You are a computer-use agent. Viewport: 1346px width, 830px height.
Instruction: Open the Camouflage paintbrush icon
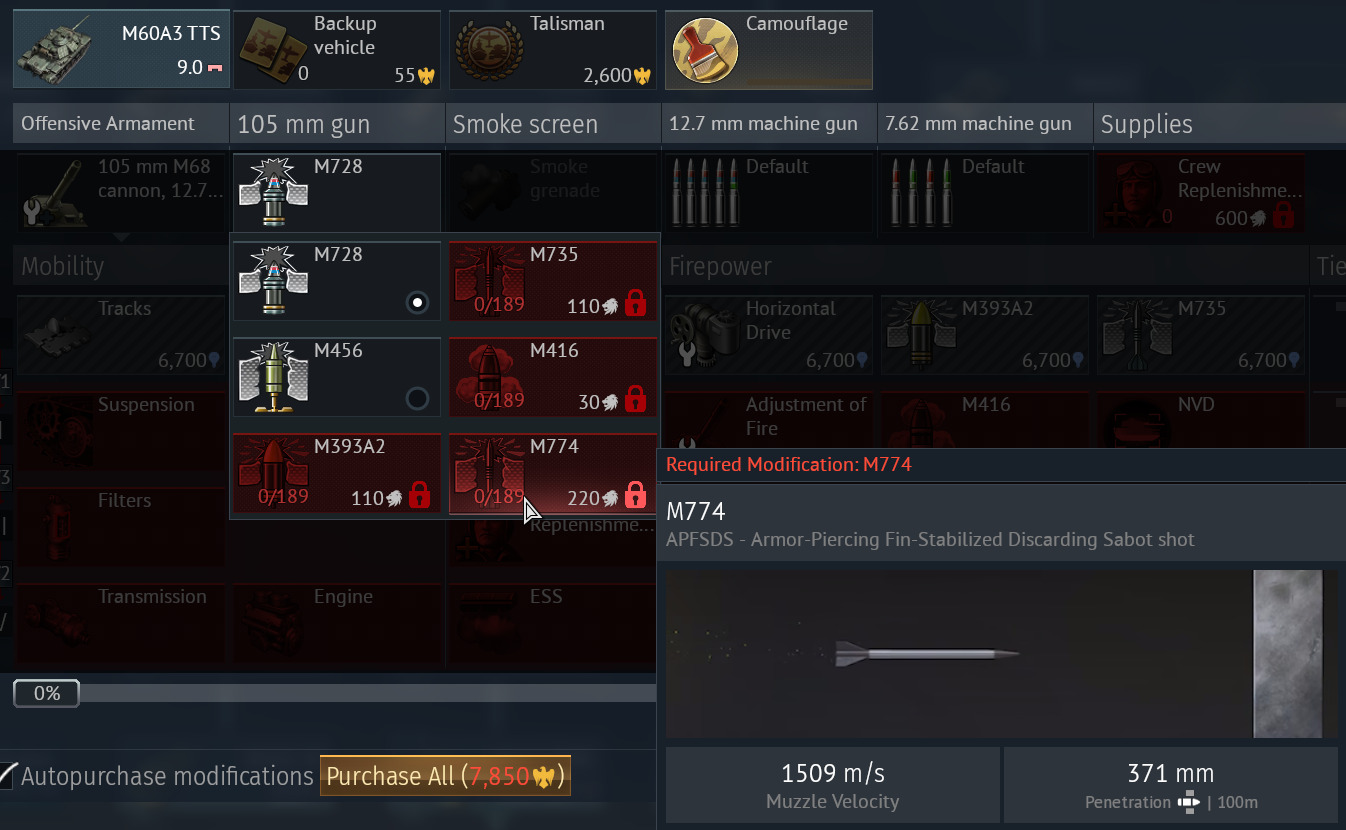[x=705, y=50]
